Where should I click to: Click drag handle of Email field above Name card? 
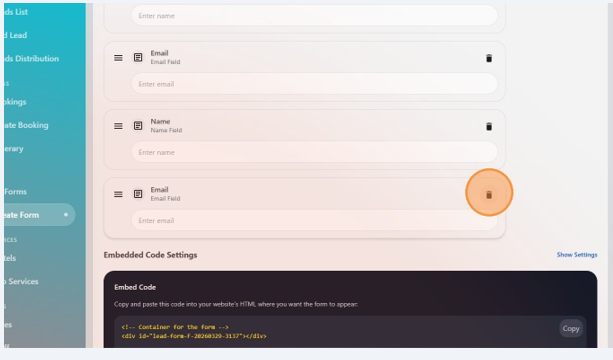pos(118,58)
